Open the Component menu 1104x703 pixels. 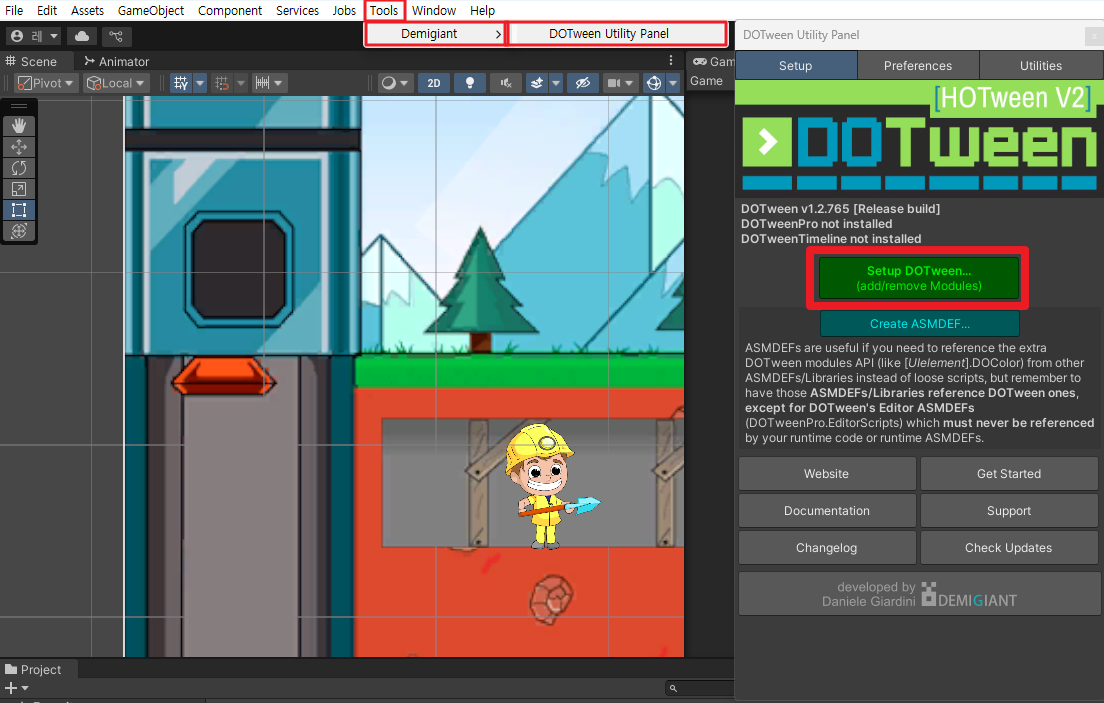click(230, 11)
